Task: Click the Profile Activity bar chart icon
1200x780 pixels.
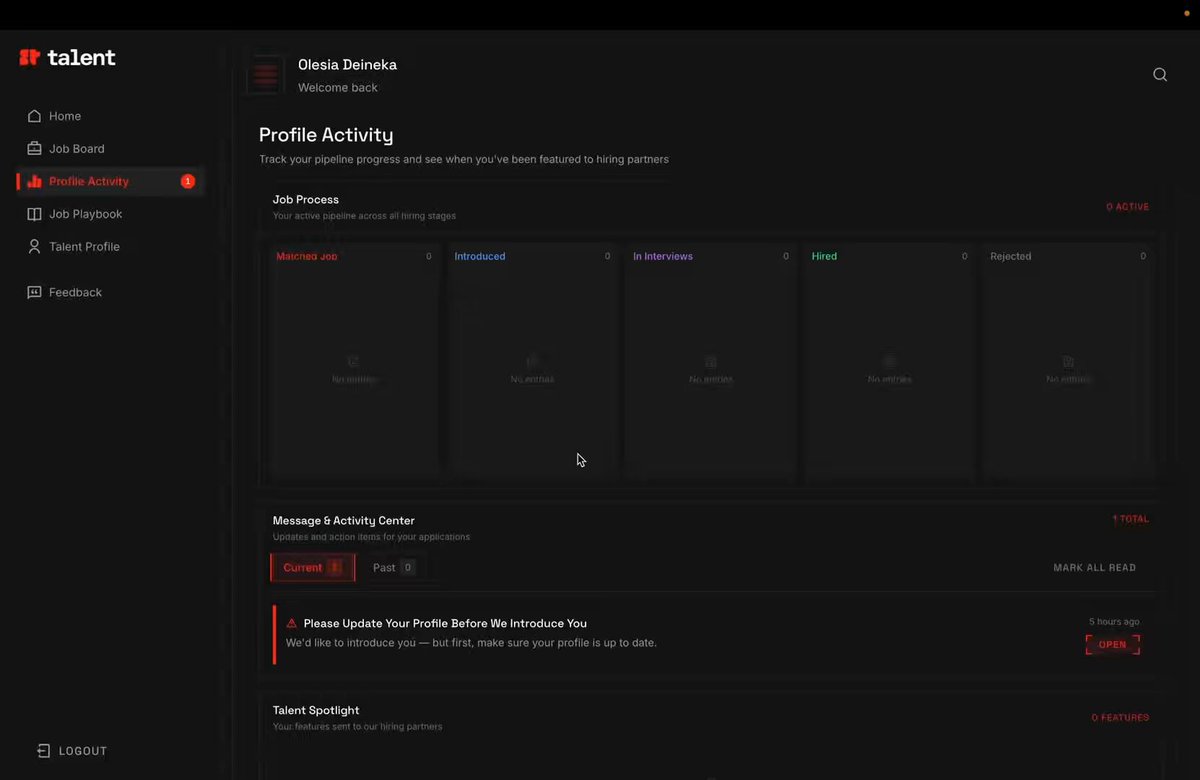Action: point(34,181)
